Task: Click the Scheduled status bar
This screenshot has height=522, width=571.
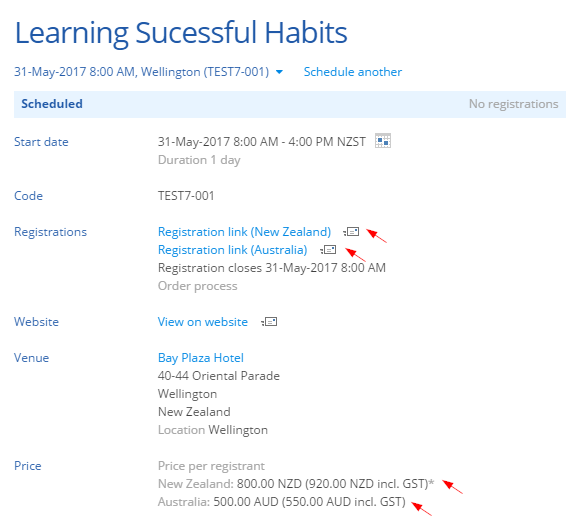Action: 290,104
